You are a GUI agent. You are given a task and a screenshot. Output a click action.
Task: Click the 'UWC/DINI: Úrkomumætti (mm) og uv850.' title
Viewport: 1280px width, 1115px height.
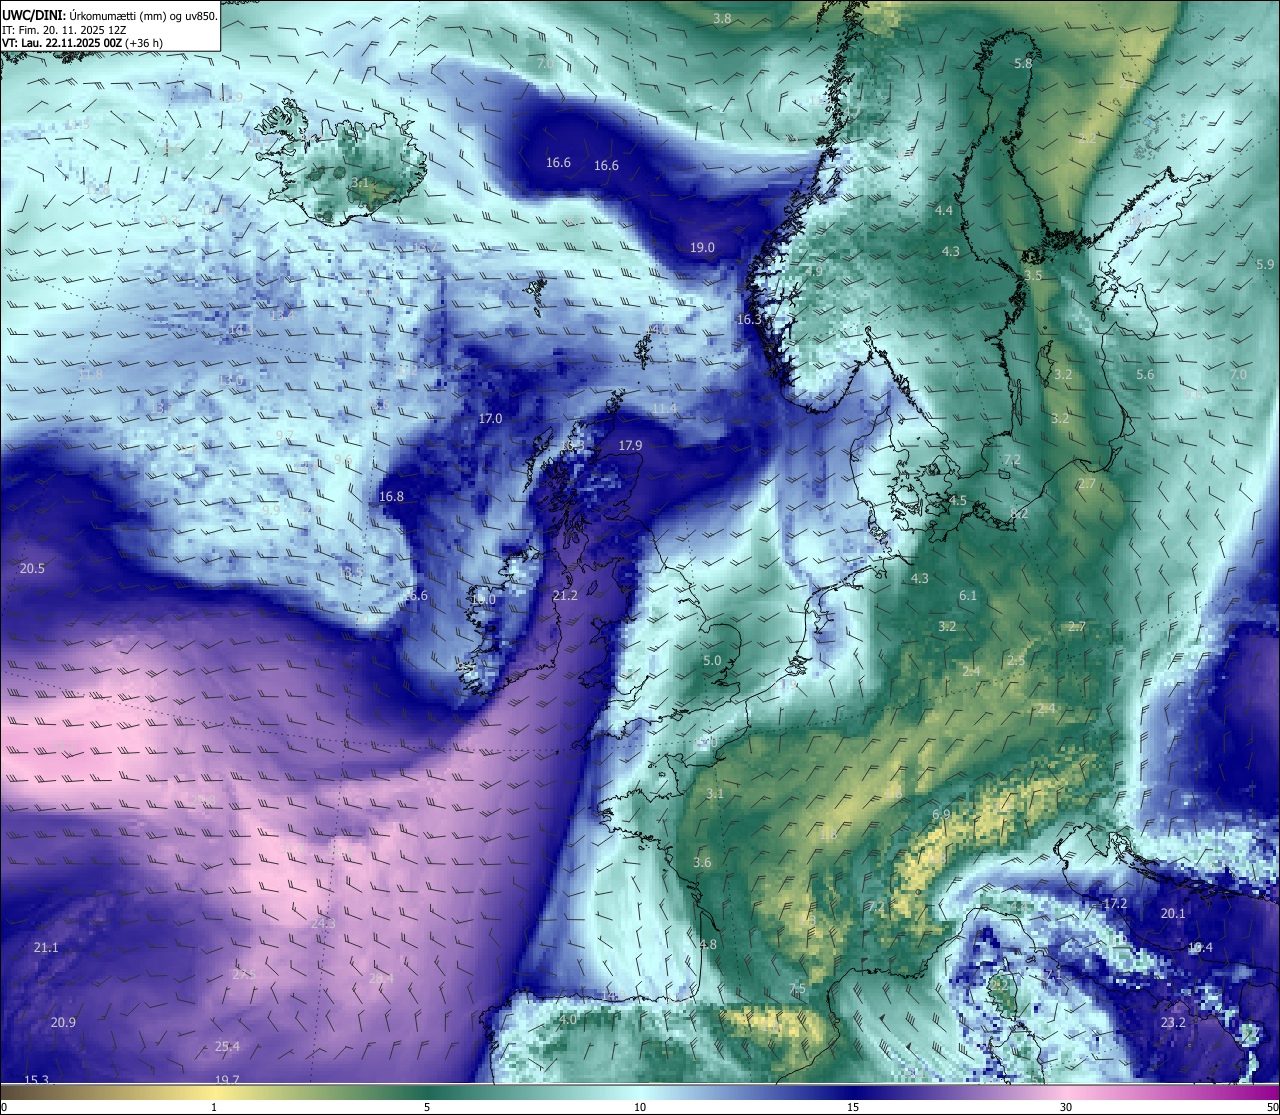pyautogui.click(x=109, y=15)
